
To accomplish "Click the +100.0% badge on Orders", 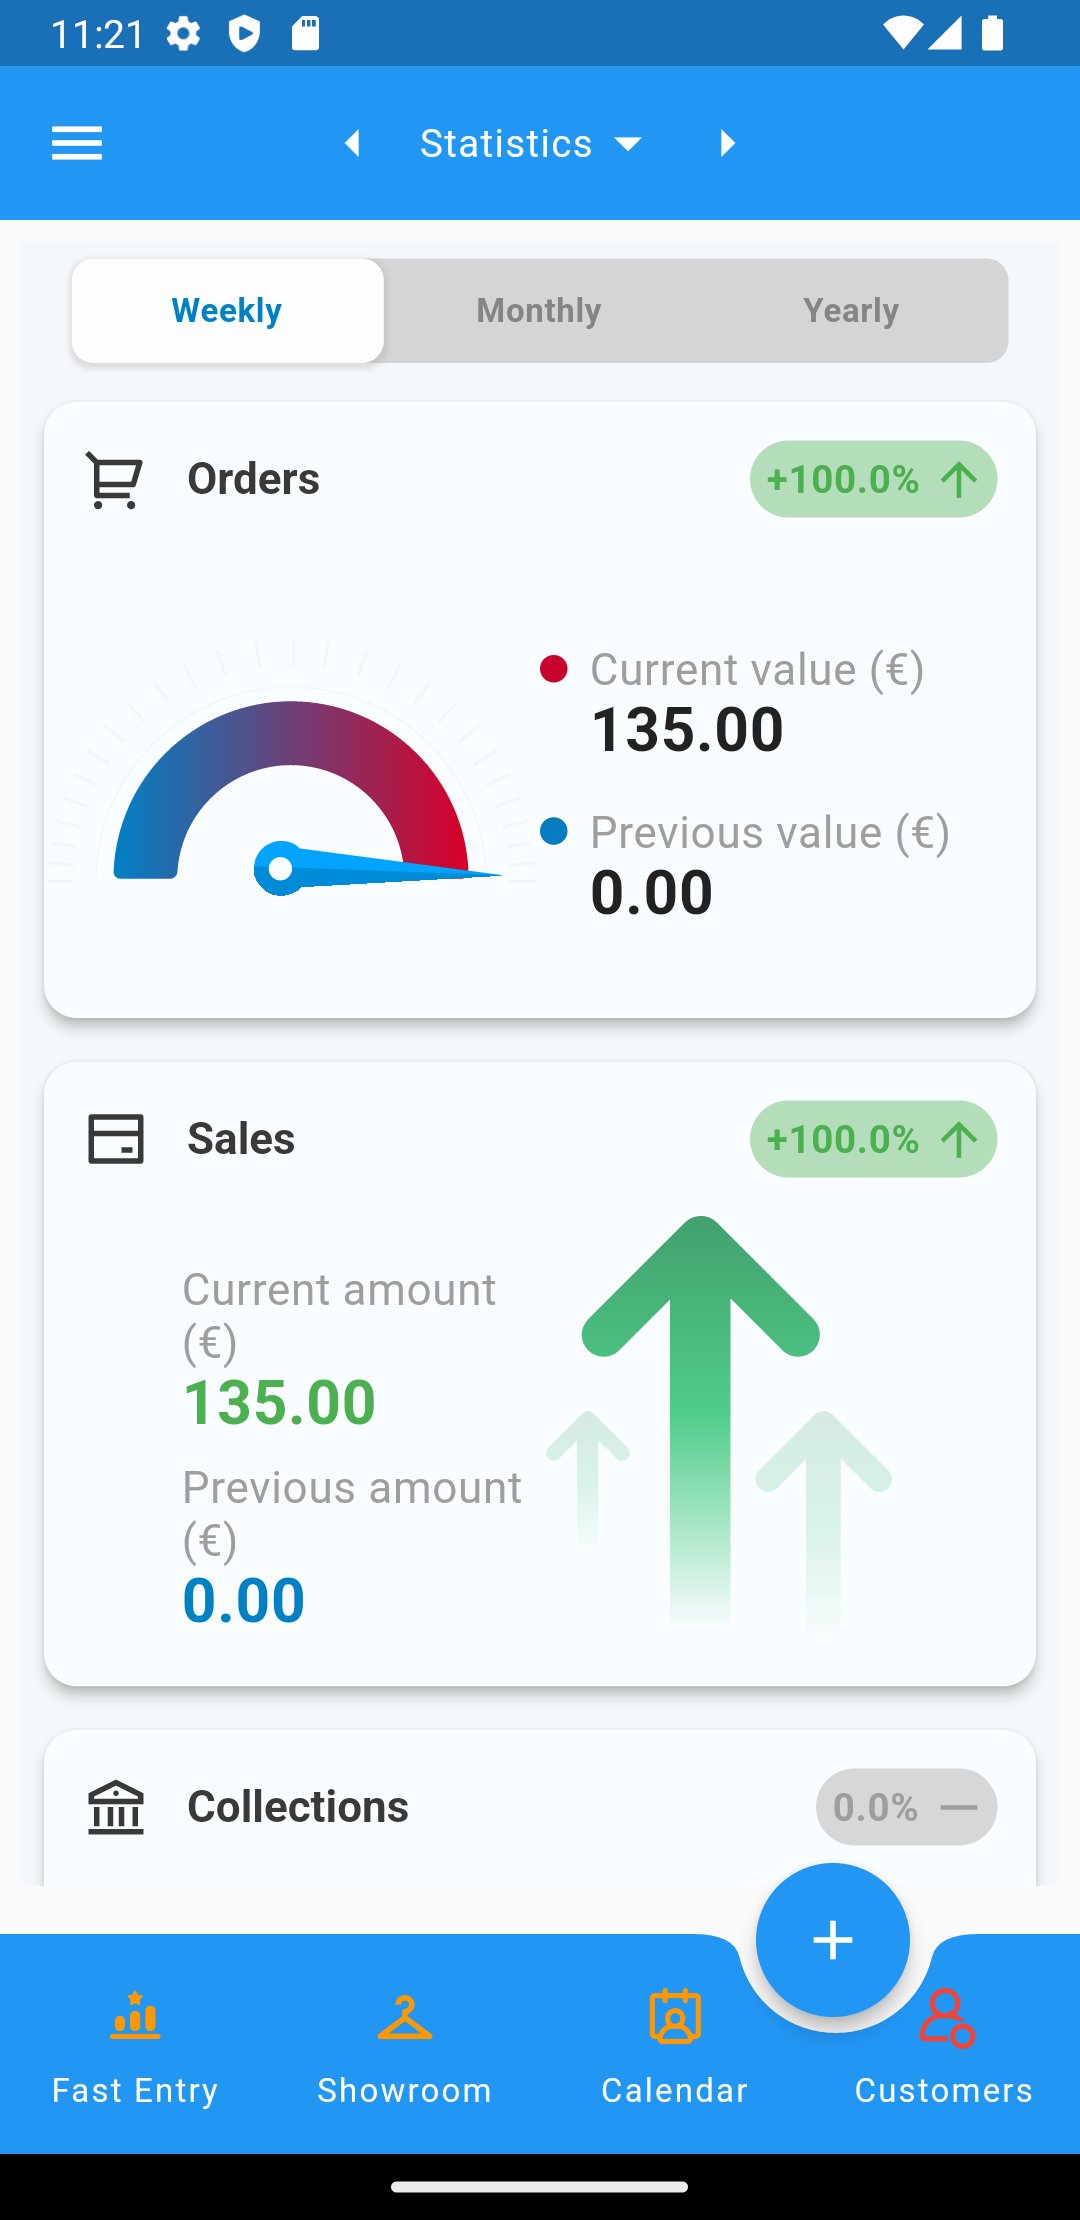I will coord(872,479).
